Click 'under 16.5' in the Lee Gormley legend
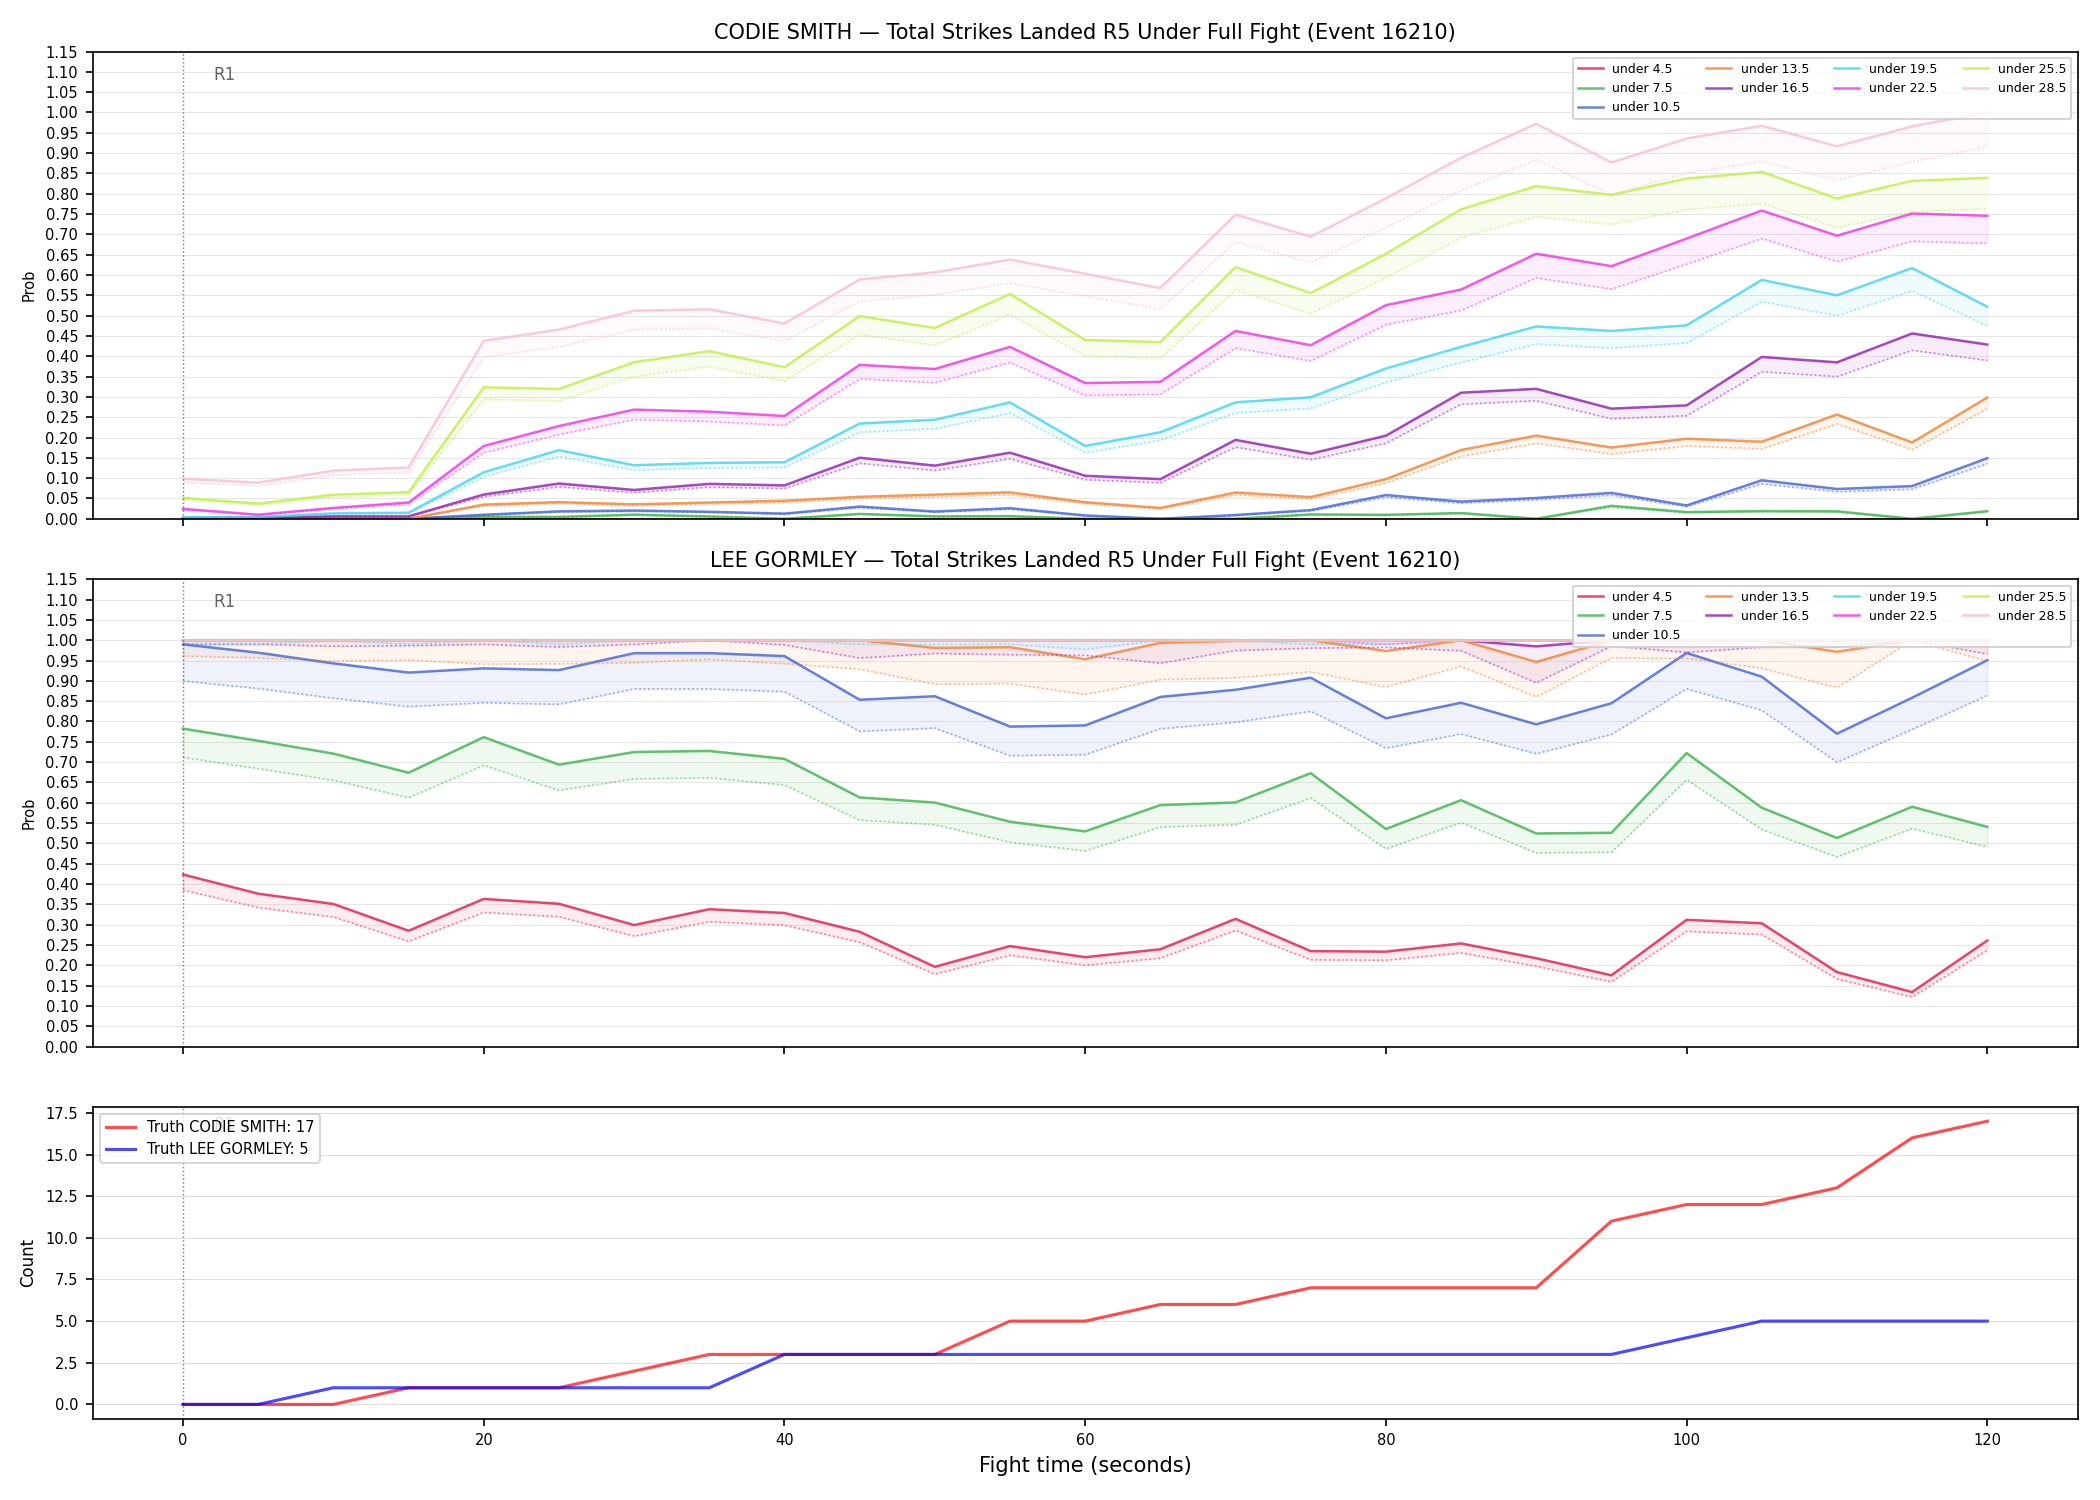Screen dimensions: 2100x1500 click(1774, 616)
